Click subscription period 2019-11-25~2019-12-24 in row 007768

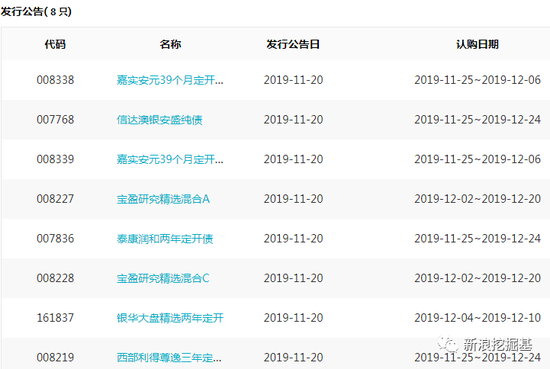tap(477, 120)
